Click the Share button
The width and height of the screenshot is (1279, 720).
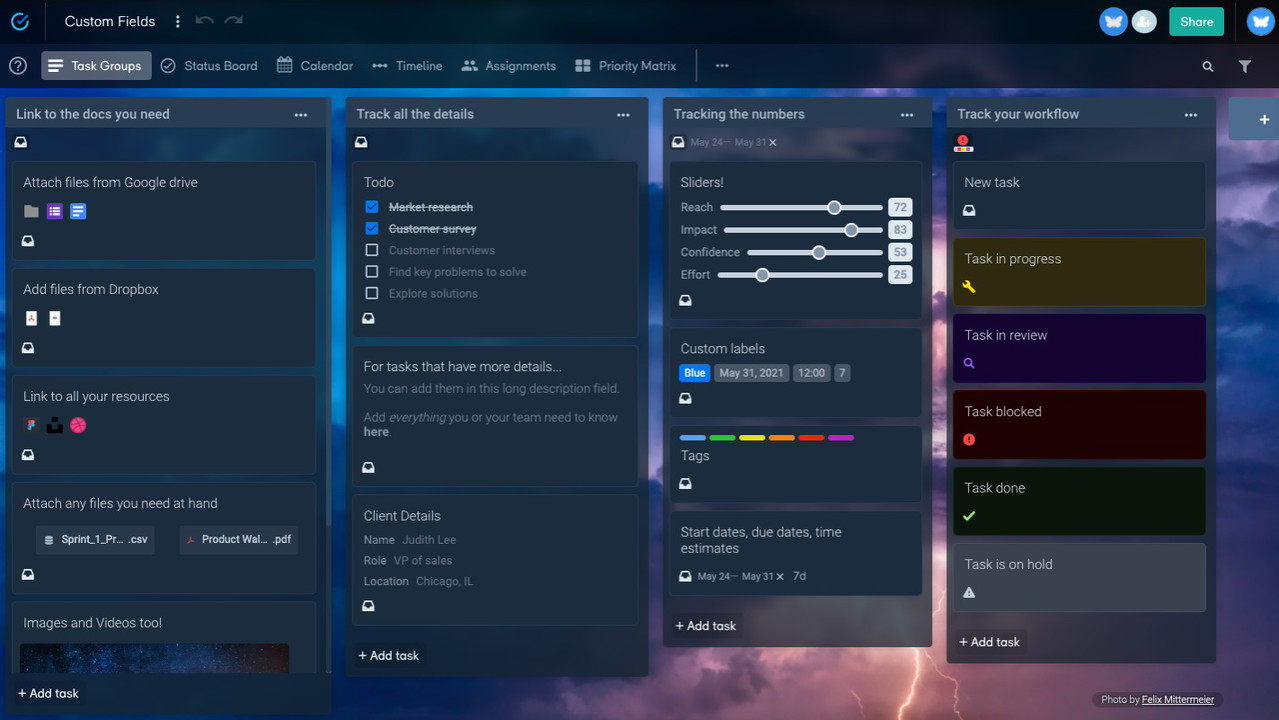pos(1196,21)
